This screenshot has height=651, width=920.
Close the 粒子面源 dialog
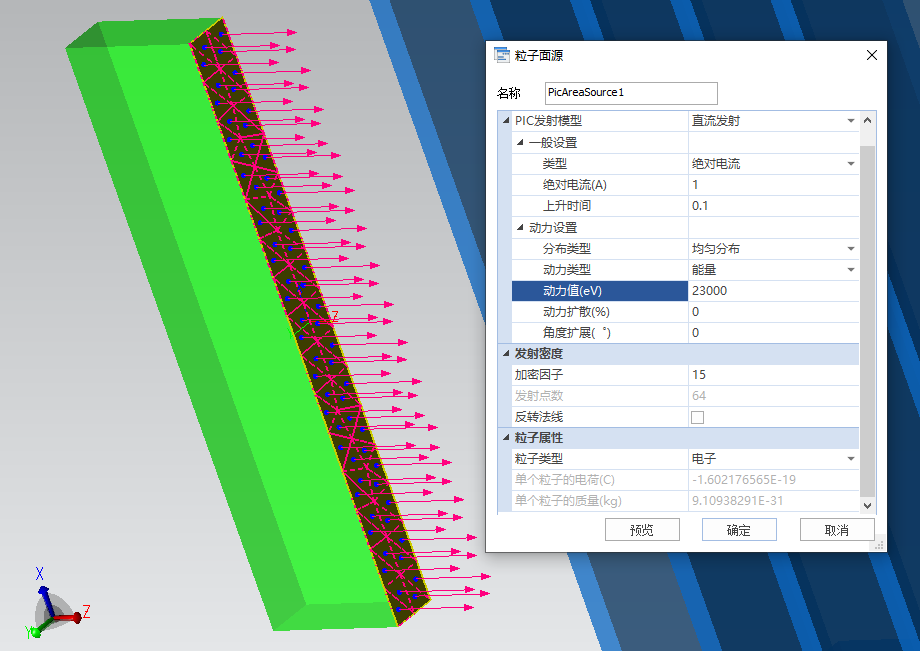point(871,56)
